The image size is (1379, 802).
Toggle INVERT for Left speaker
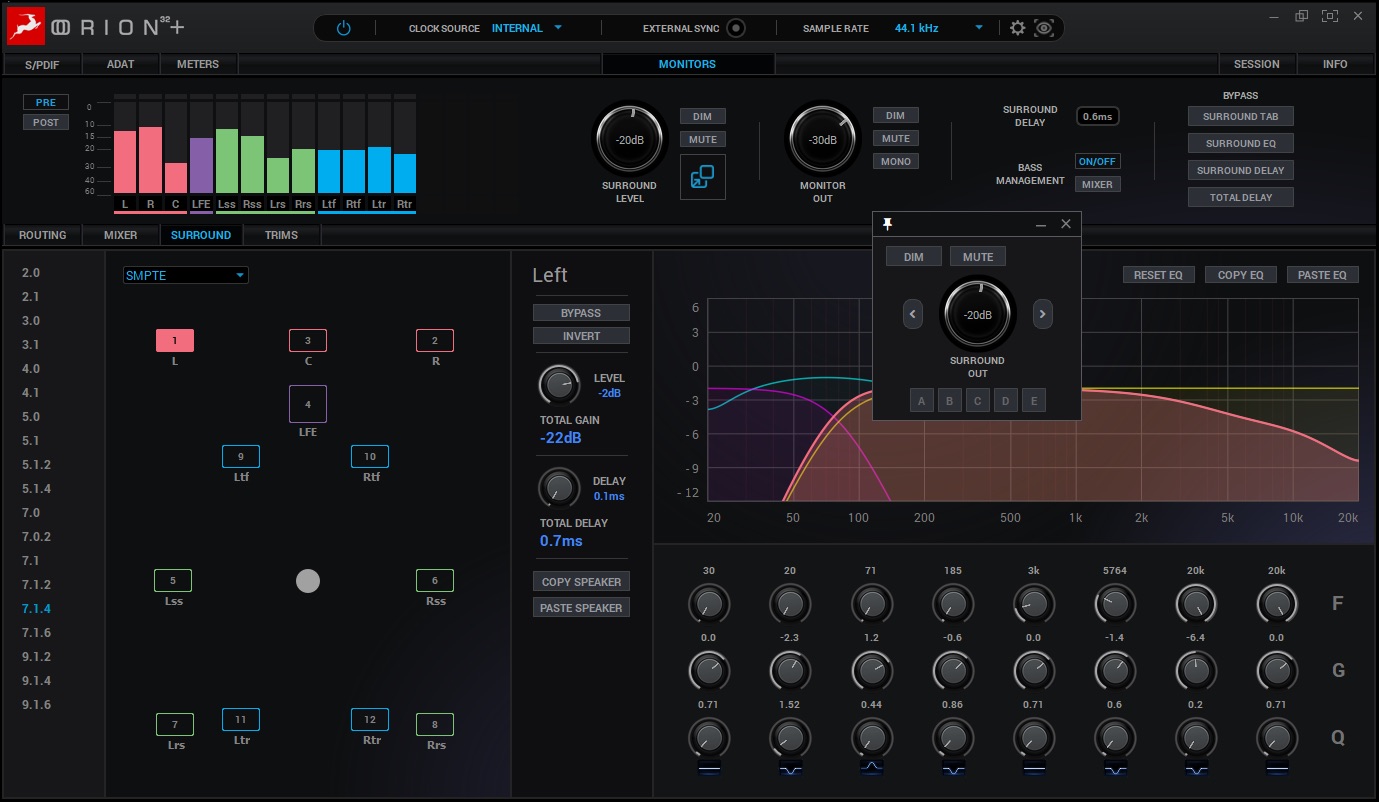tap(580, 336)
